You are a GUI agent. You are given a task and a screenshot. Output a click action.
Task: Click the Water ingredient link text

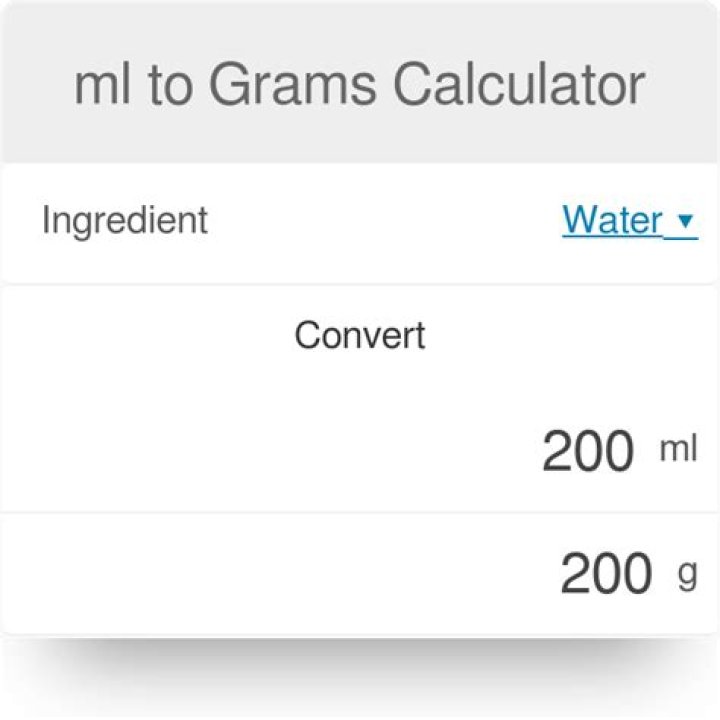(x=612, y=220)
